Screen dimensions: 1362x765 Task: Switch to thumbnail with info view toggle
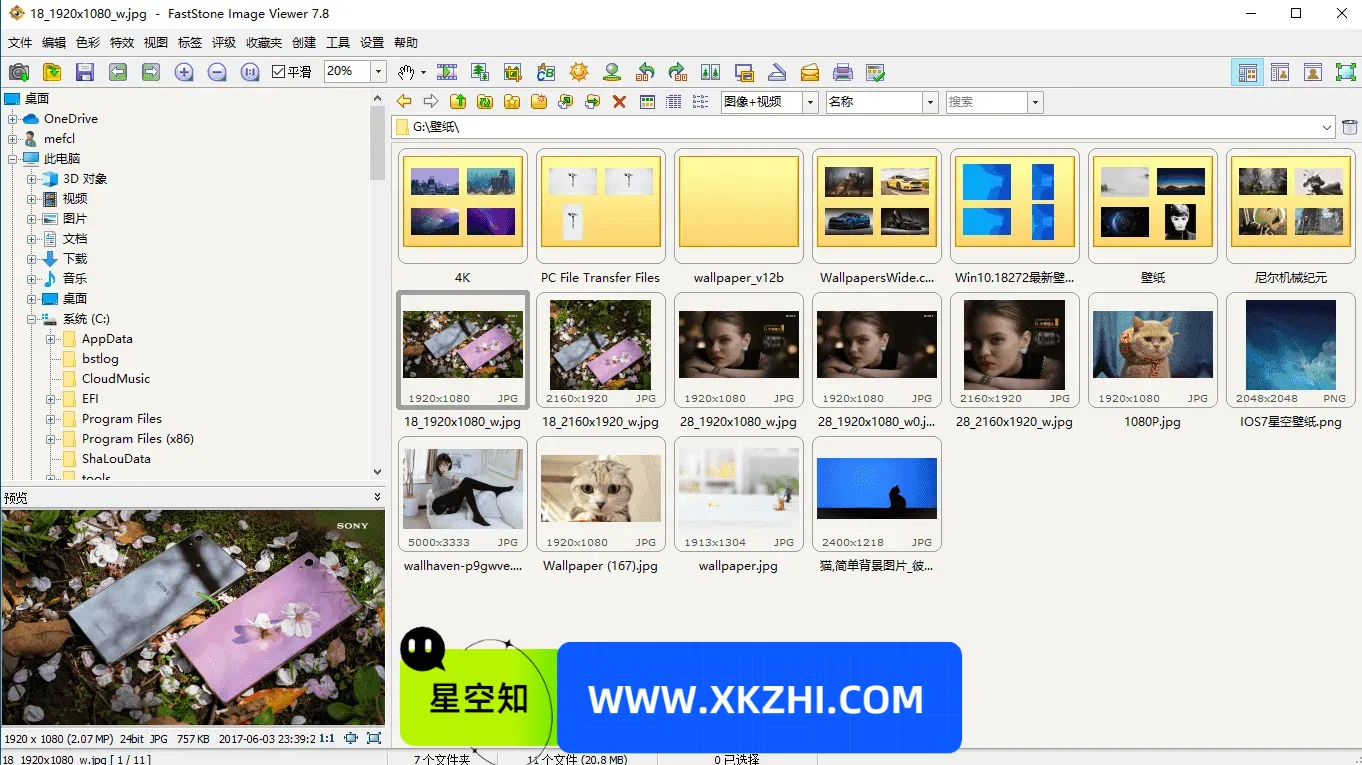click(1280, 72)
